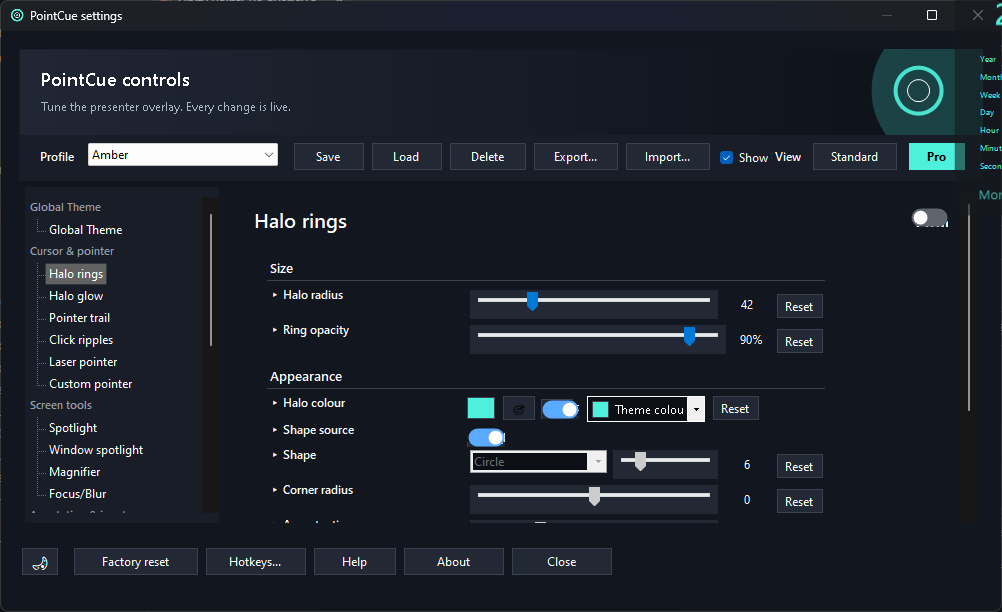
Task: Open Halo glow settings
Action: [76, 296]
